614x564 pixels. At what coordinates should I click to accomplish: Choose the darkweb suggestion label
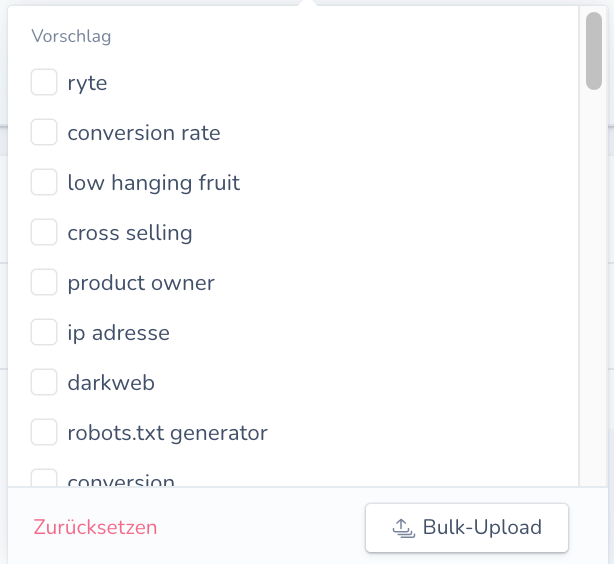(111, 383)
